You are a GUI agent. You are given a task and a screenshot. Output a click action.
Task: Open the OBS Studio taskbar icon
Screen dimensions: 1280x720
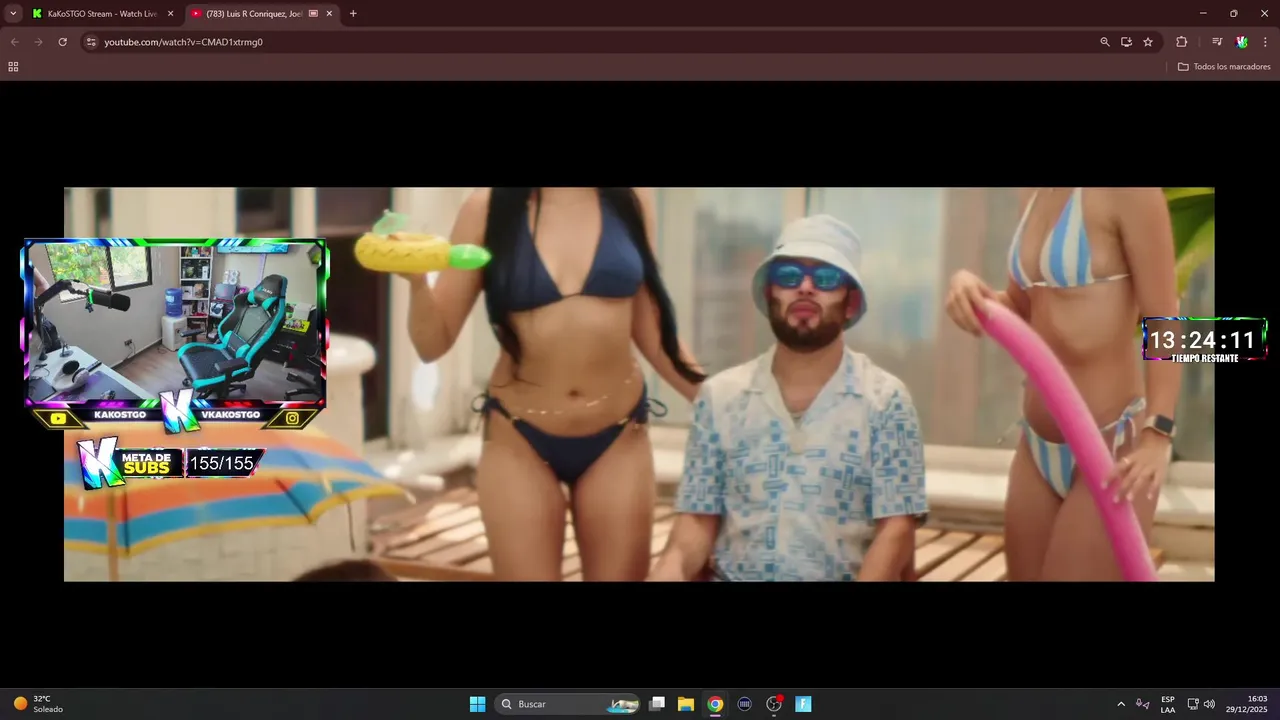pos(773,704)
